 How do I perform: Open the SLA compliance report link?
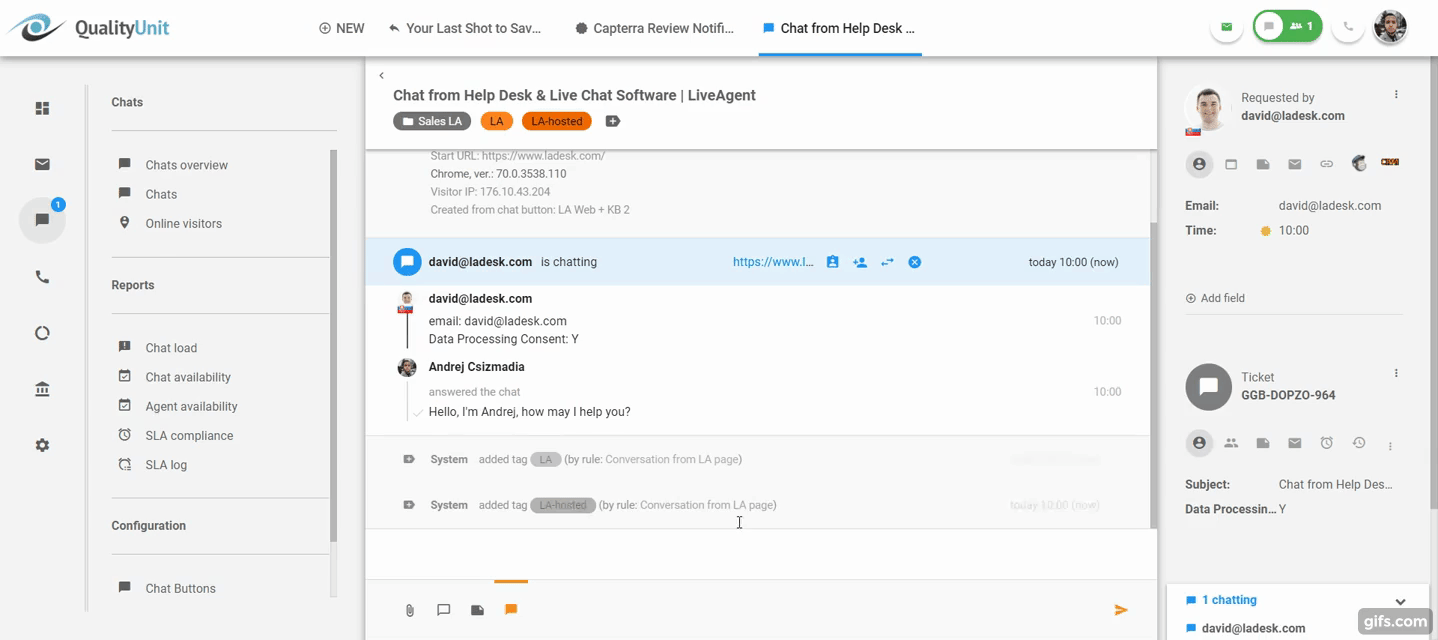[x=189, y=435]
